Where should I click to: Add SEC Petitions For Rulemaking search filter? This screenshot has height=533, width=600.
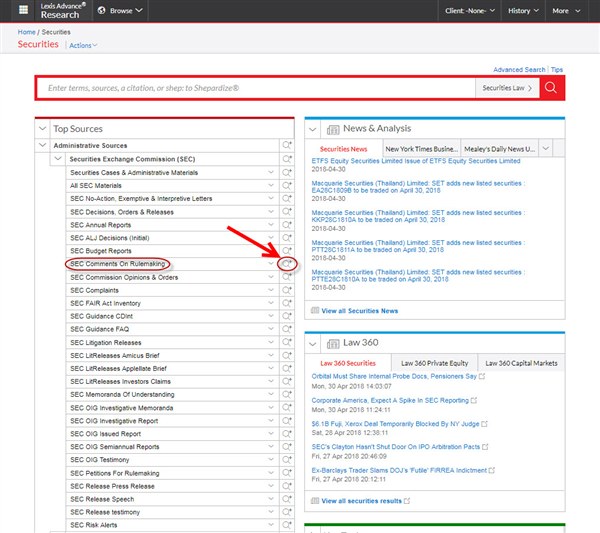tap(287, 473)
